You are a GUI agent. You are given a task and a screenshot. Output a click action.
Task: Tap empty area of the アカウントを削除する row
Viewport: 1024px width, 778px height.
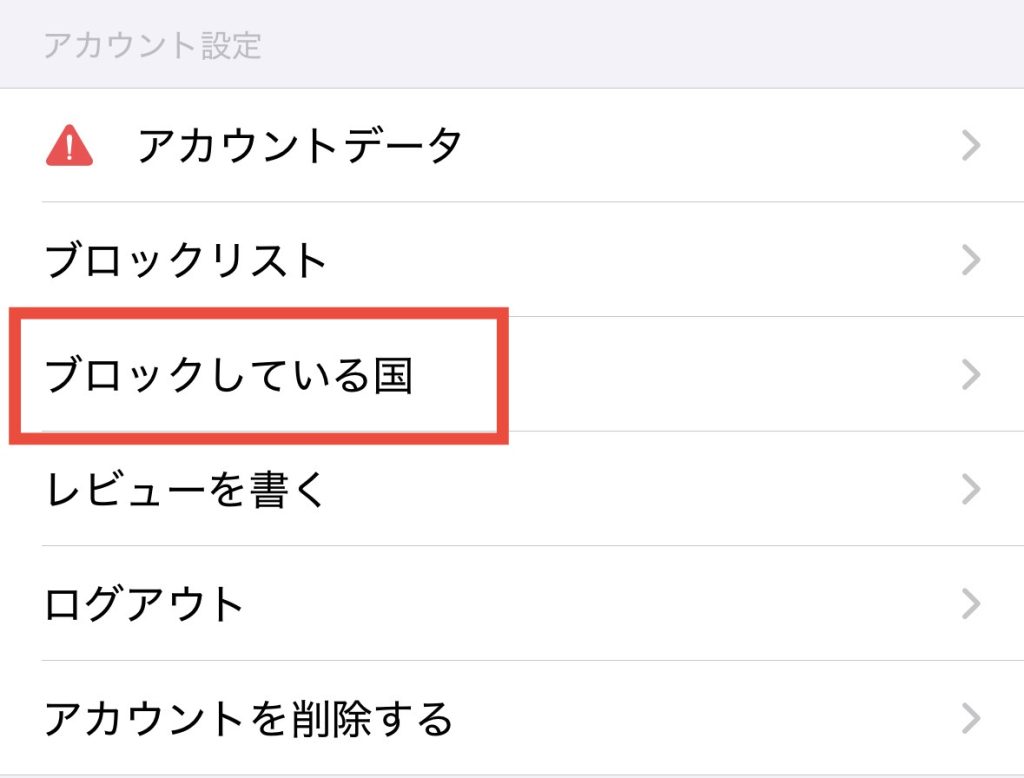click(x=700, y=718)
